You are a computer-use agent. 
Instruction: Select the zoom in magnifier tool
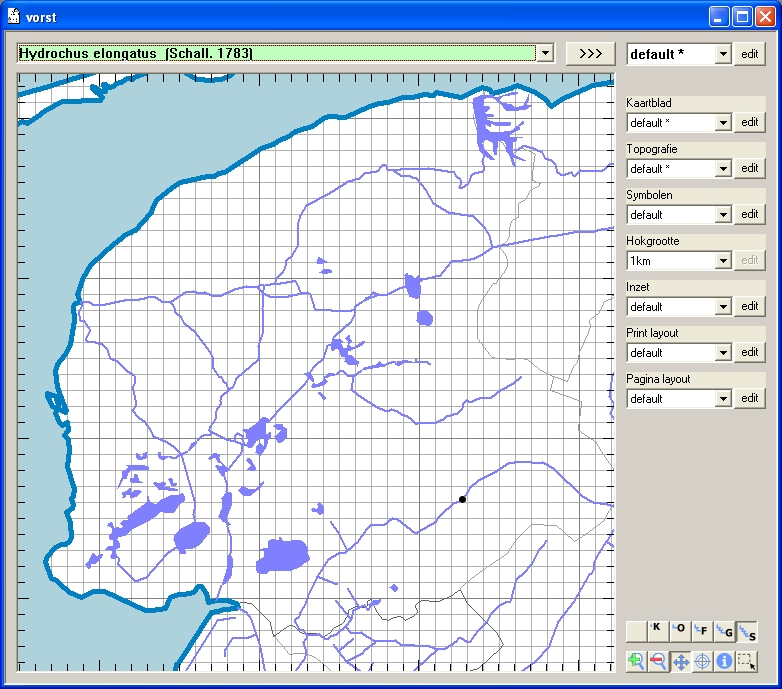(636, 661)
